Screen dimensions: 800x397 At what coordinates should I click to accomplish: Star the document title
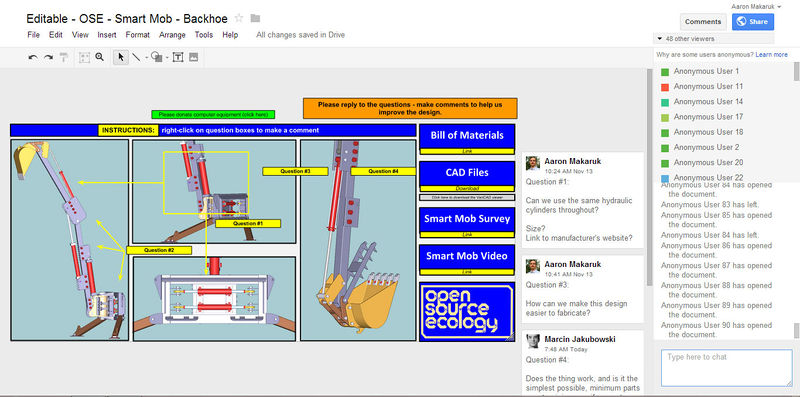click(239, 19)
